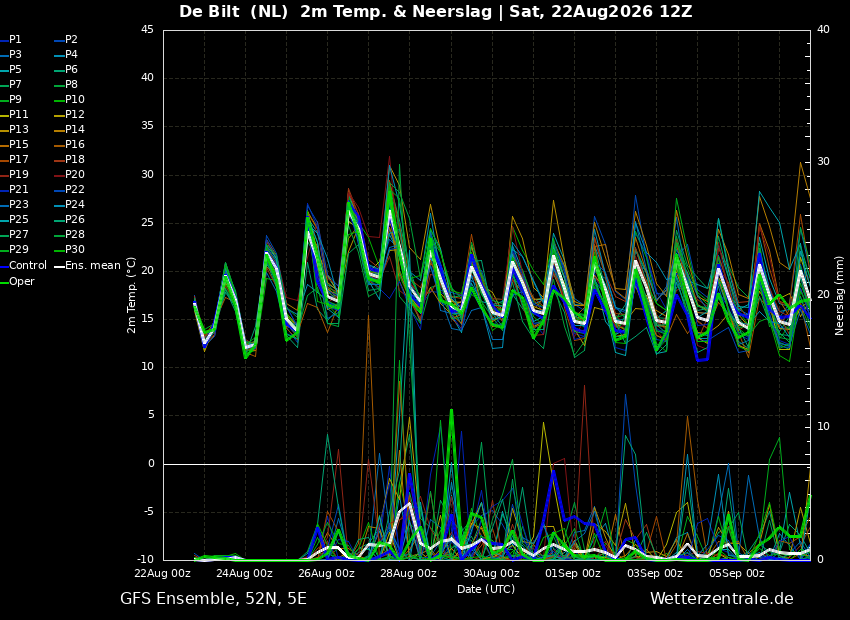Screen dimensions: 850x620
Task: Click legend label P5
Action: pos(15,69)
